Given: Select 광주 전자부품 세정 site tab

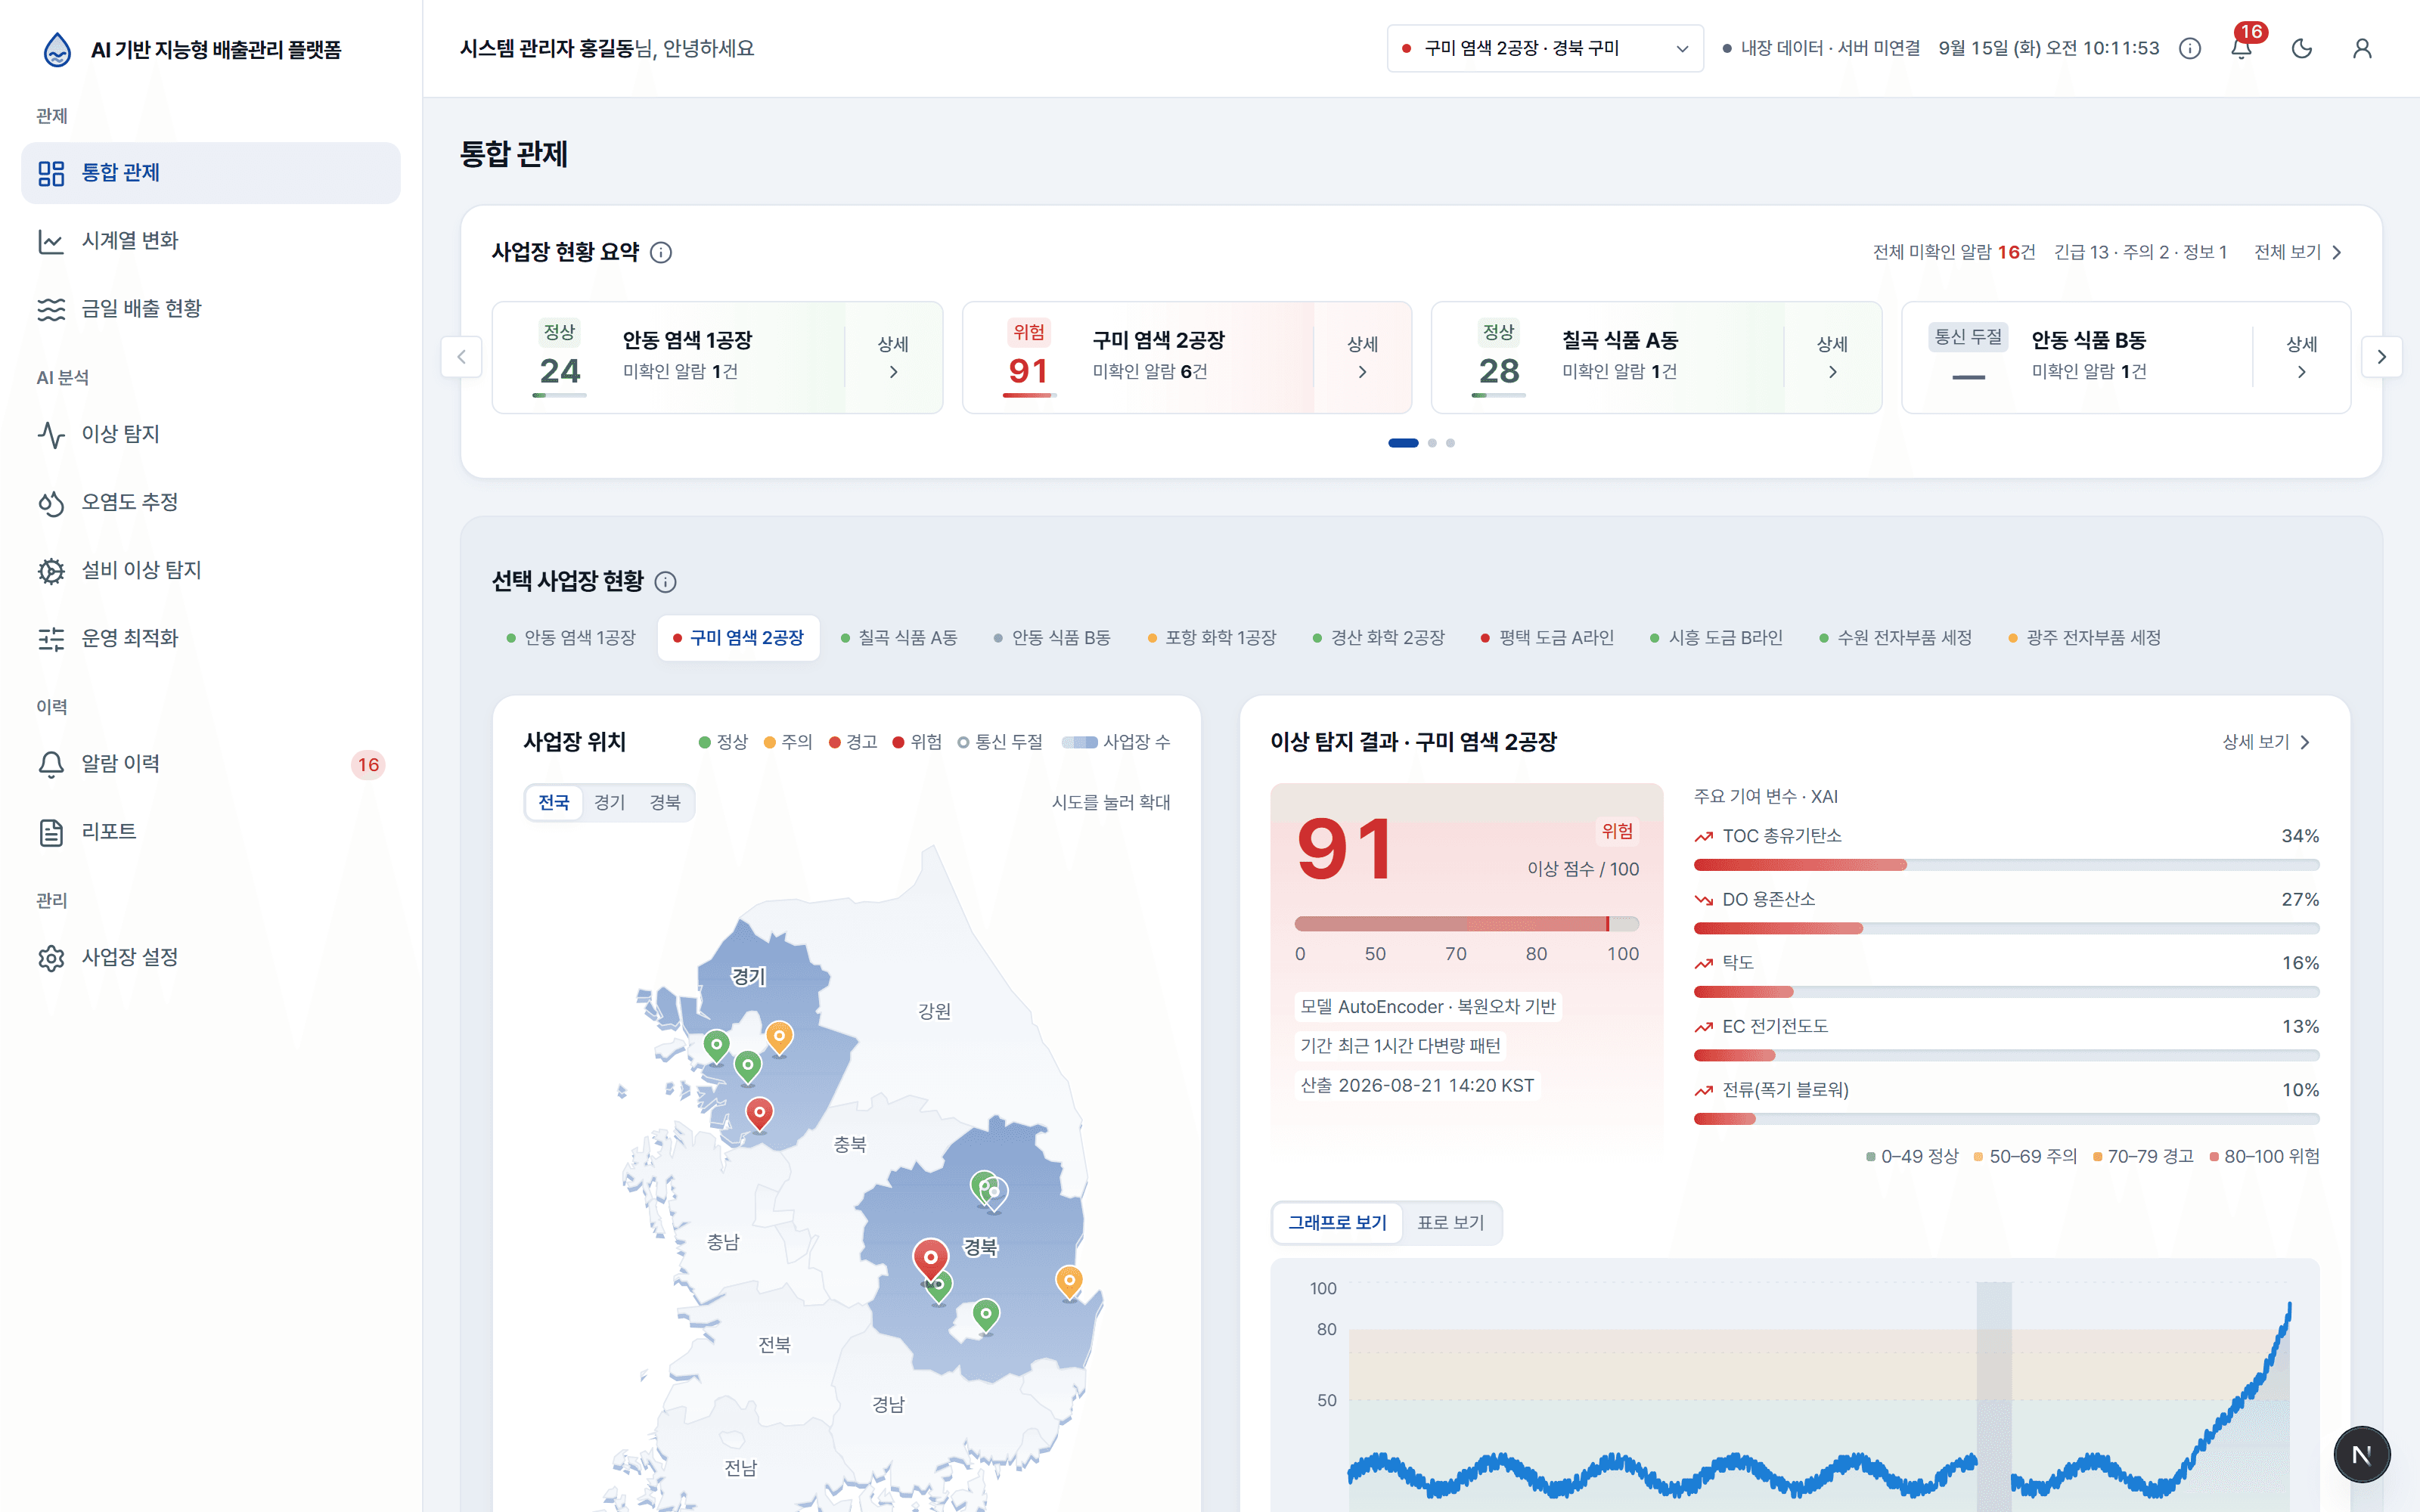Looking at the screenshot, I should click(2085, 638).
